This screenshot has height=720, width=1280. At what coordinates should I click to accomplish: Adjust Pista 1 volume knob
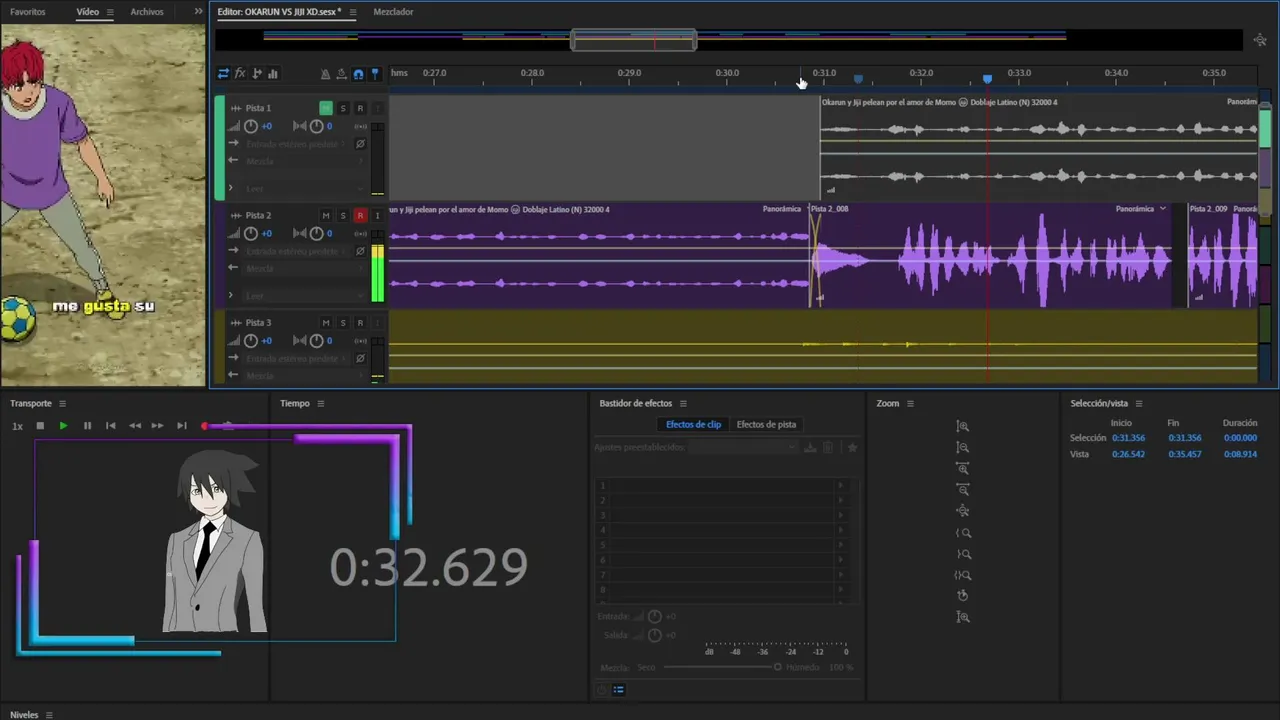click(251, 126)
